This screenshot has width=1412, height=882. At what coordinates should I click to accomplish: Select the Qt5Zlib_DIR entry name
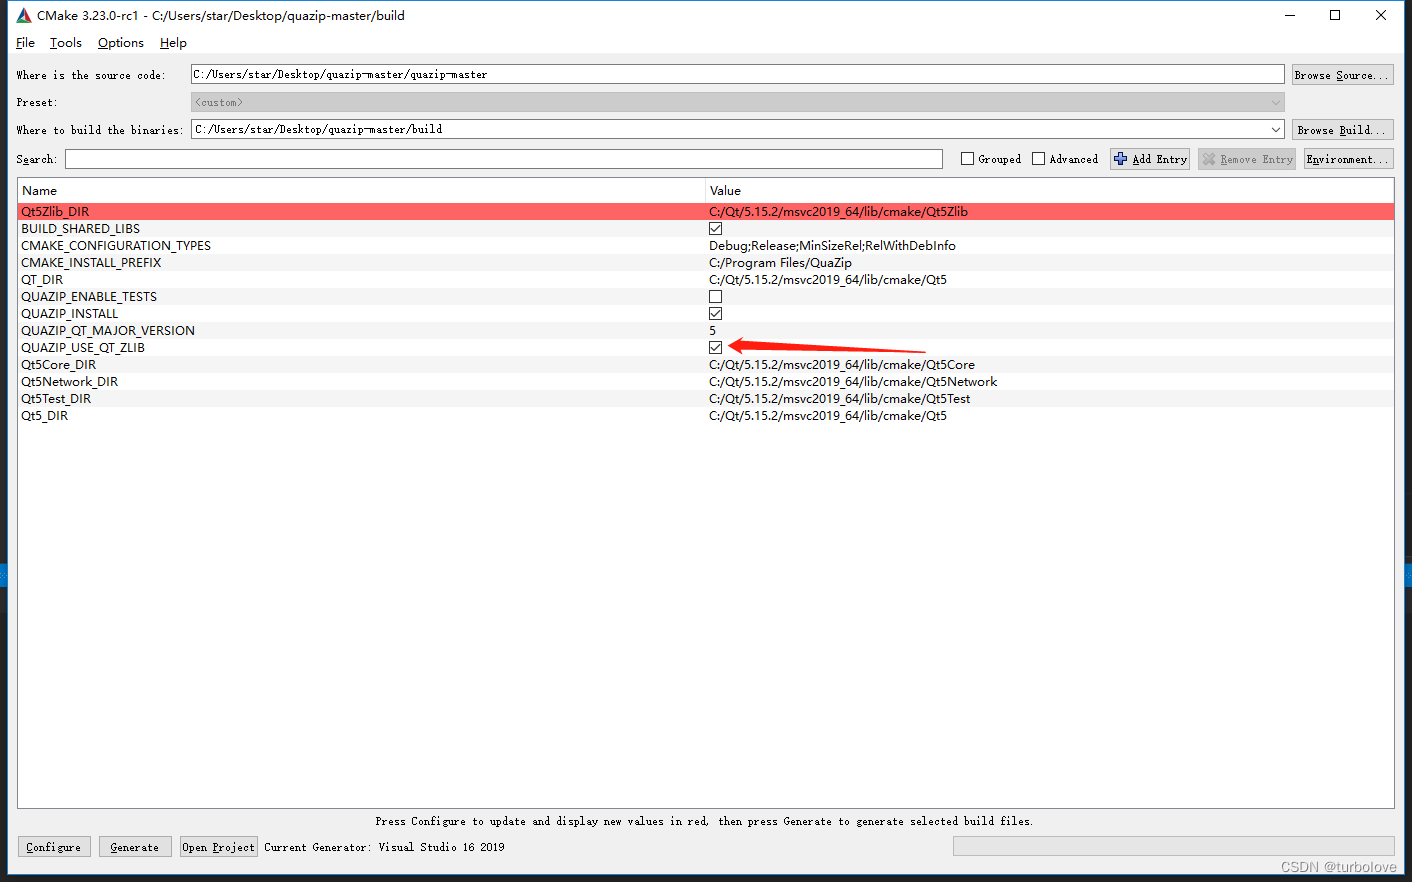(x=55, y=212)
